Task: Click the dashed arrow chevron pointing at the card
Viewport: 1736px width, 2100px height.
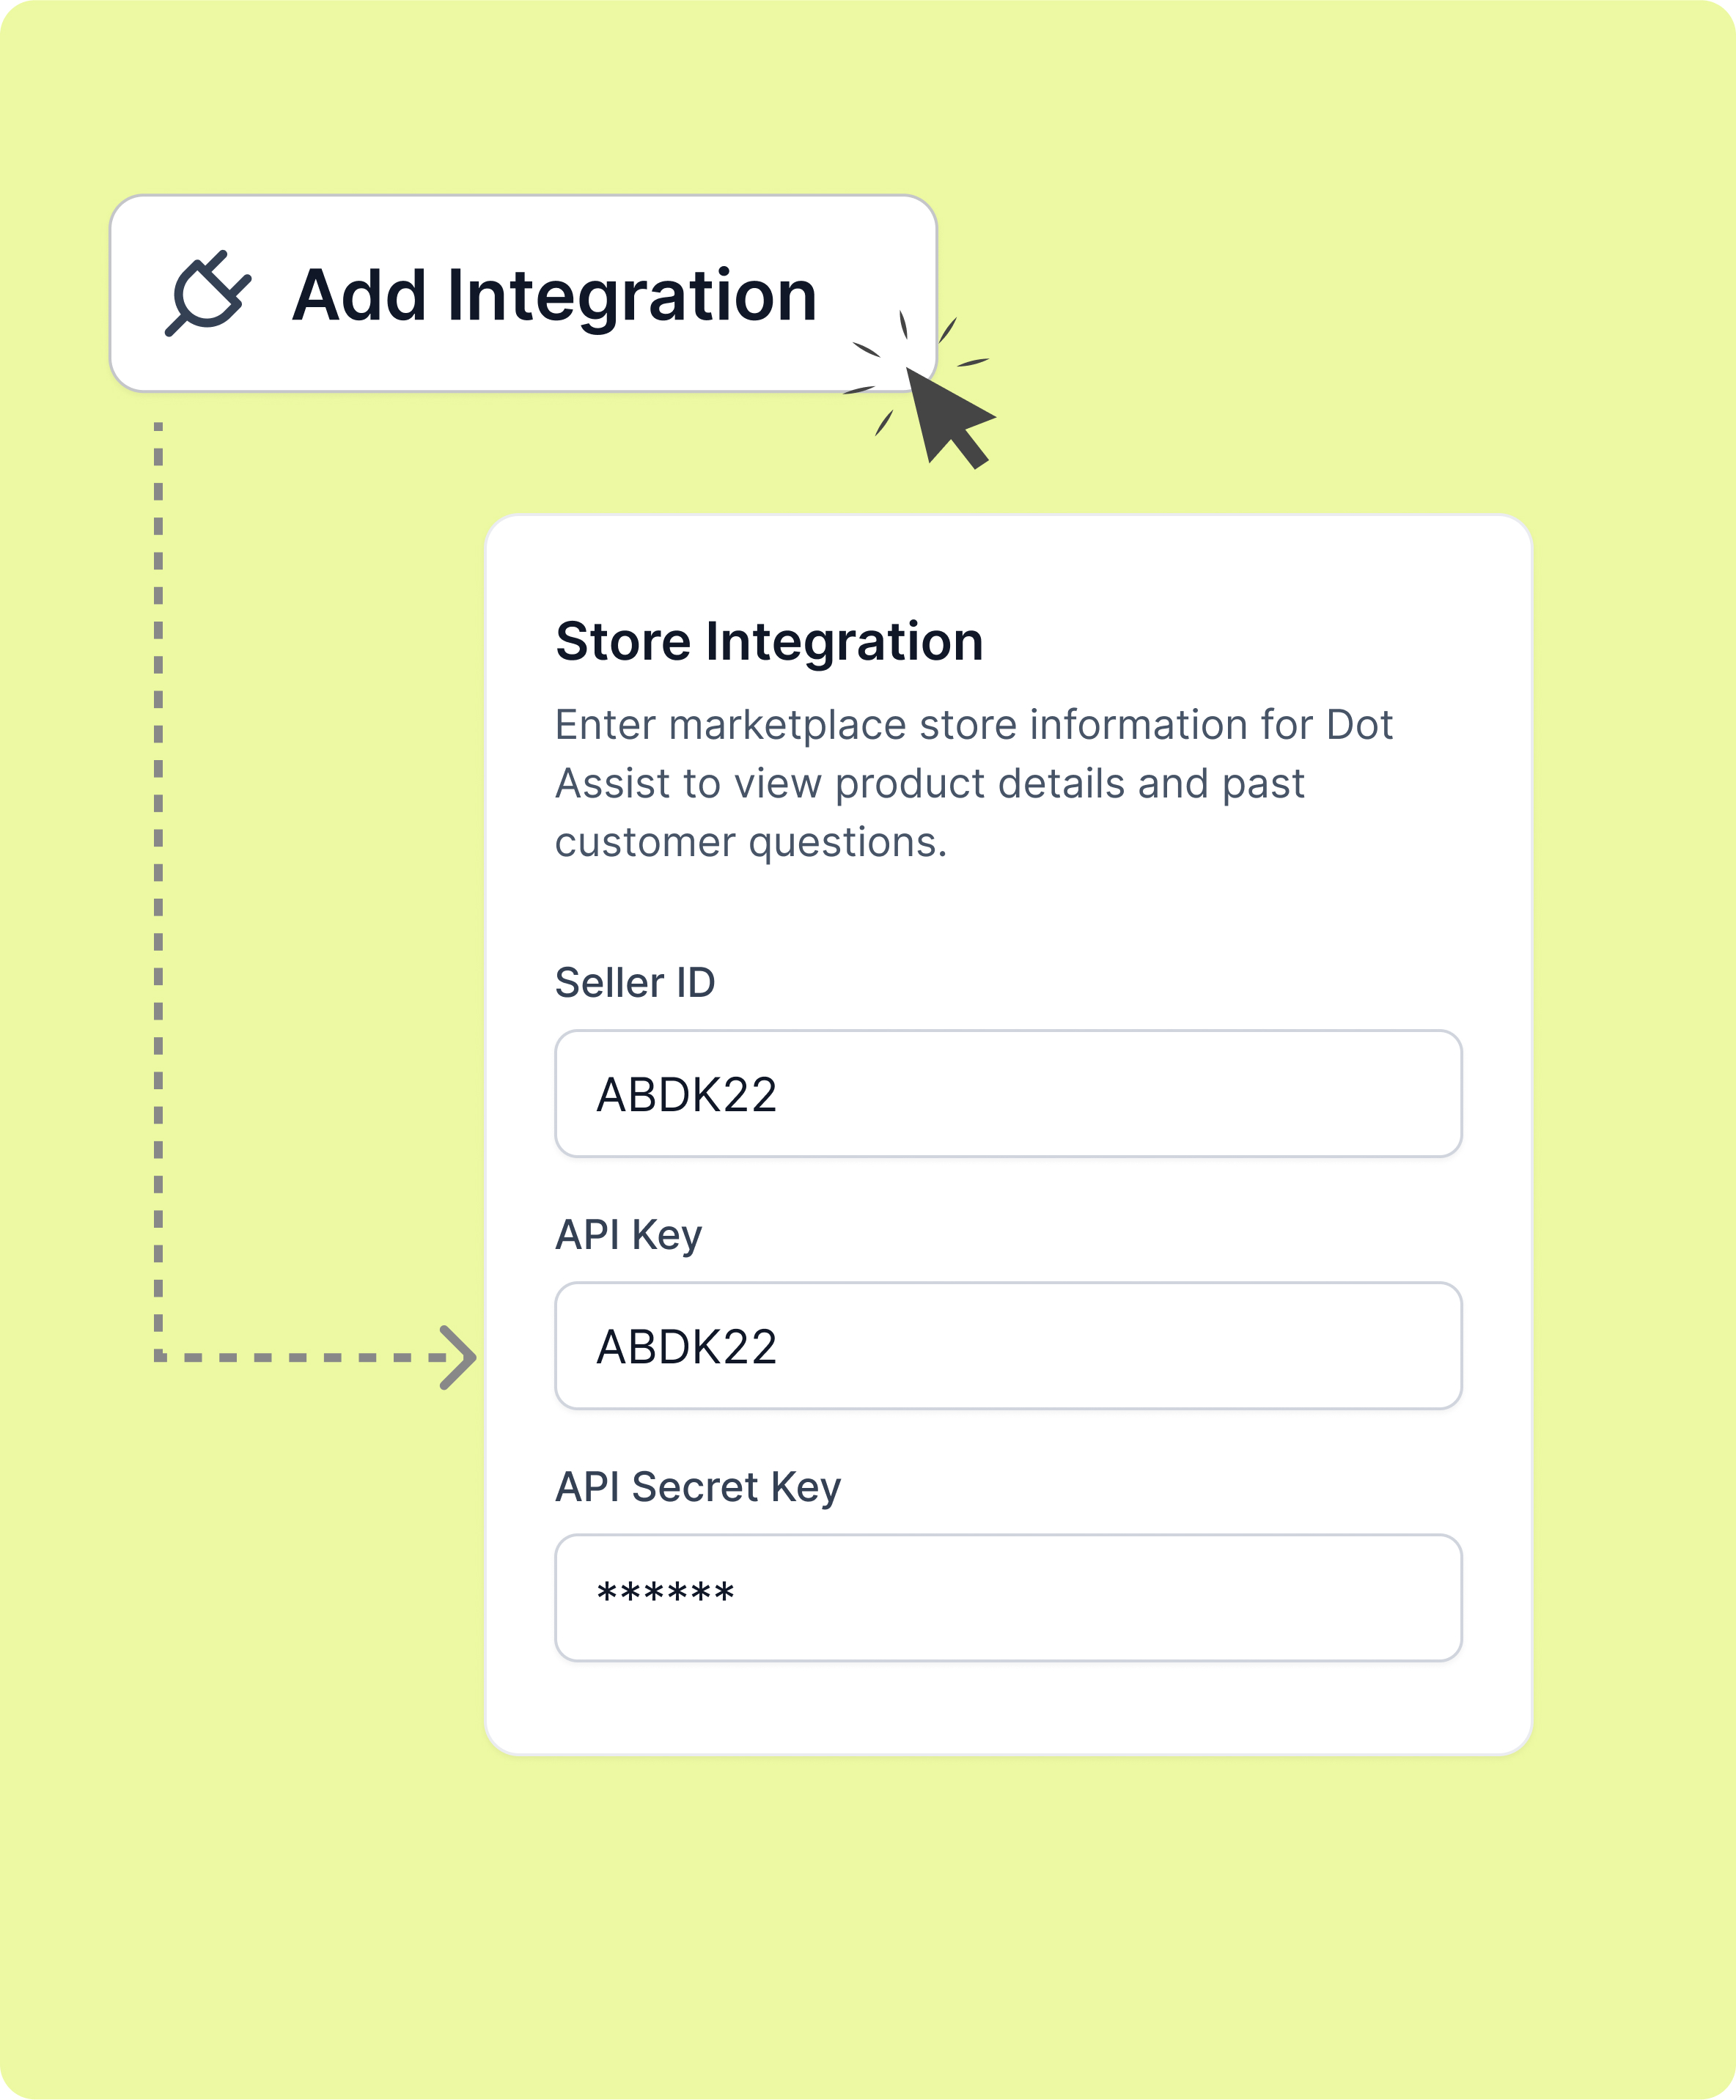Action: pos(458,1357)
